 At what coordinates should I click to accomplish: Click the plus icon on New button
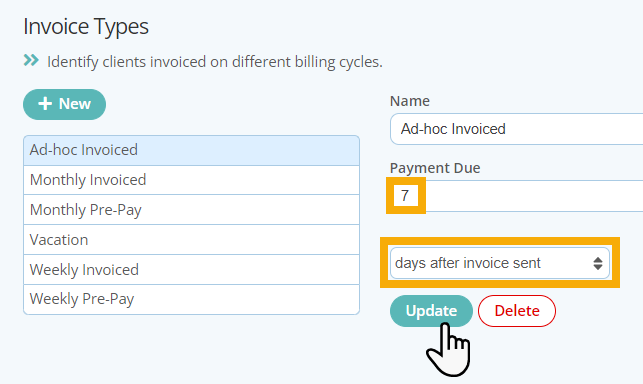pyautogui.click(x=45, y=104)
